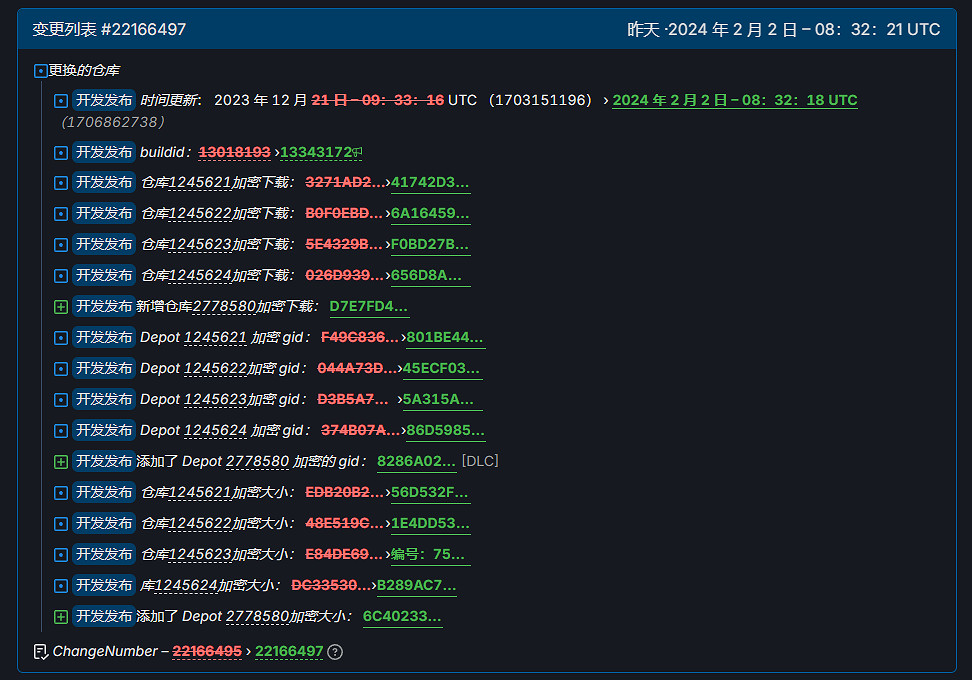Click the document icon before ChangeNumber
Viewport: 972px width, 680px height.
tap(40, 652)
